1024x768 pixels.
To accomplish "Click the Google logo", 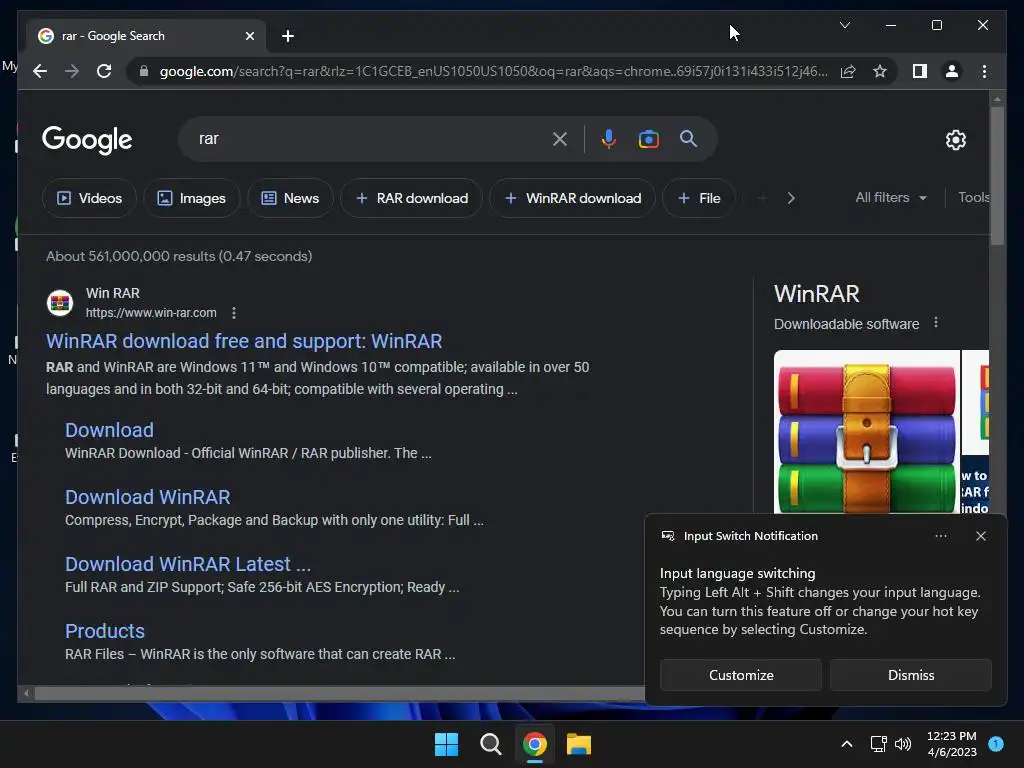I will [87, 140].
